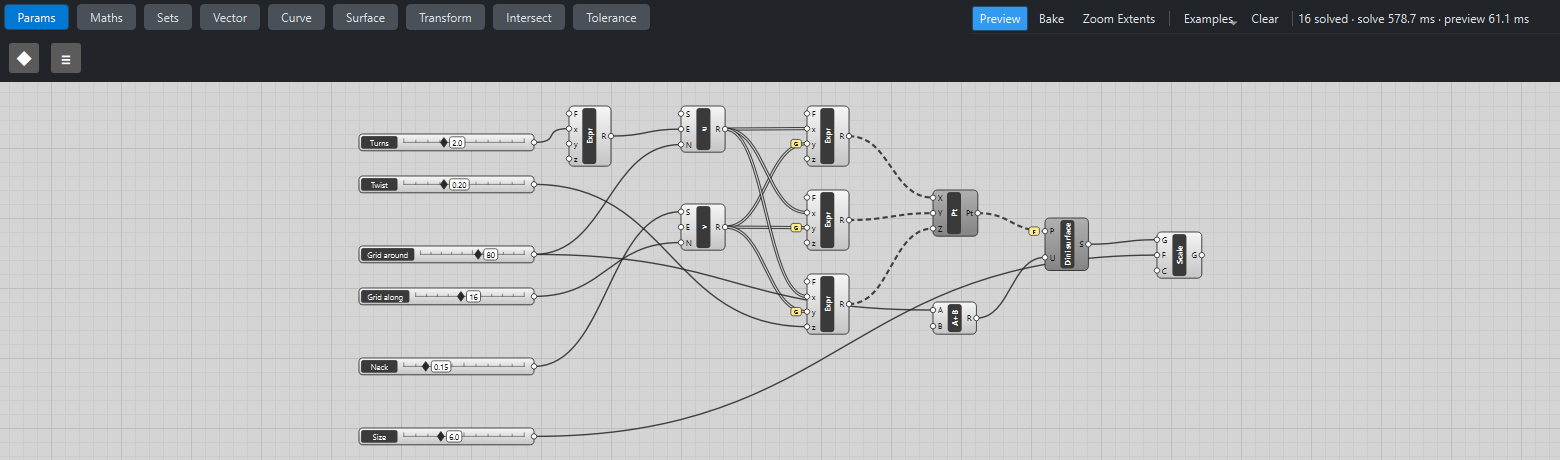Click the Turns slider output grip
The image size is (1560, 460).
(x=534, y=143)
